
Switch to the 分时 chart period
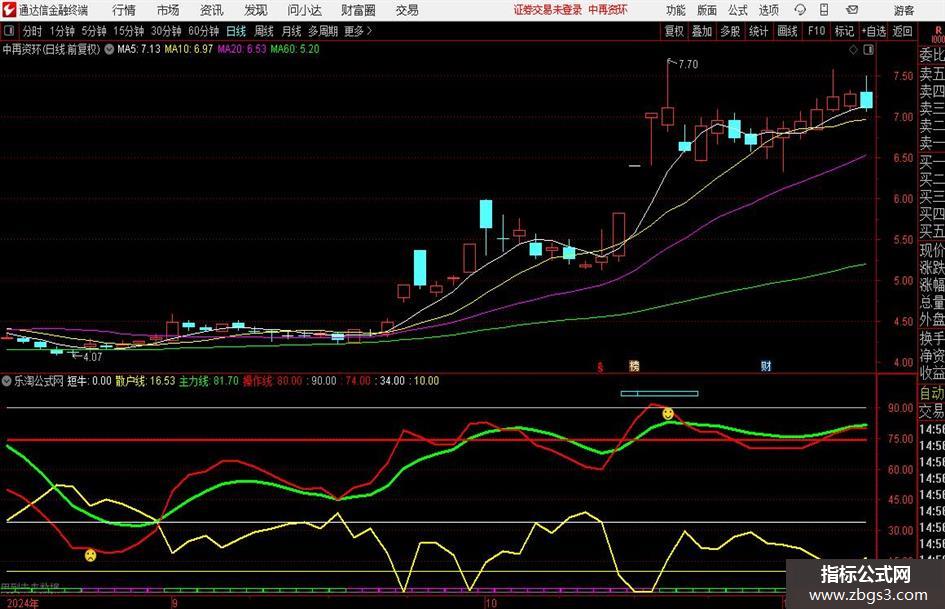tap(33, 31)
